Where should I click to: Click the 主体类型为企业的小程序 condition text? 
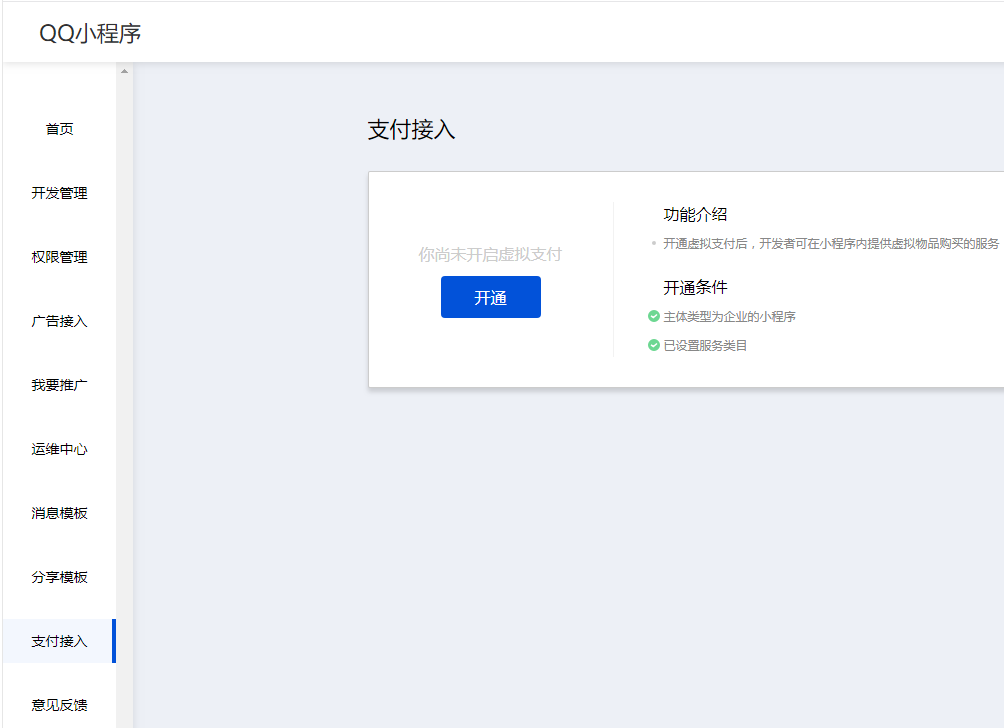[729, 317]
